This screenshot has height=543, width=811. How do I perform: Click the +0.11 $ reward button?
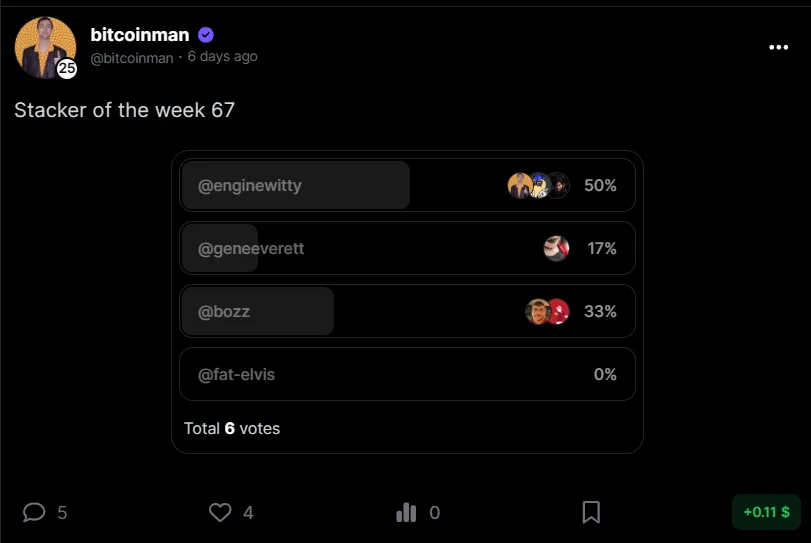(767, 512)
